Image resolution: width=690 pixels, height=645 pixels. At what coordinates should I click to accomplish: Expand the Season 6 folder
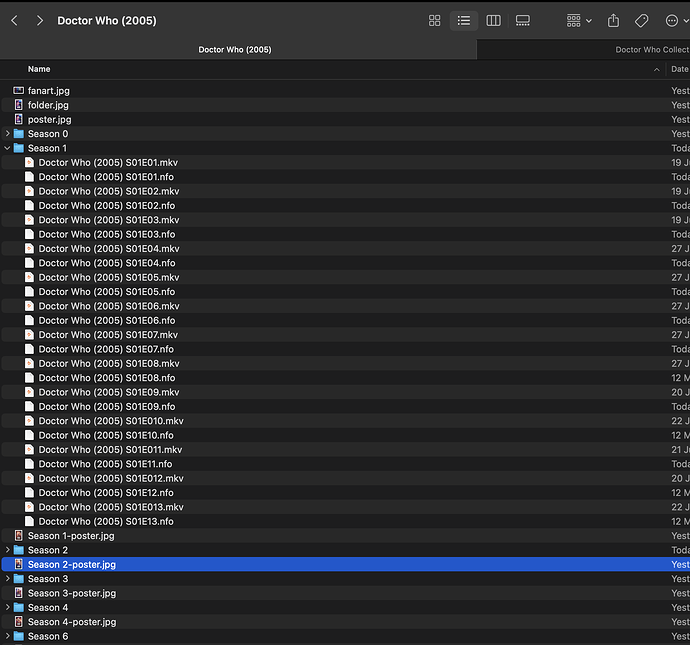[7, 636]
